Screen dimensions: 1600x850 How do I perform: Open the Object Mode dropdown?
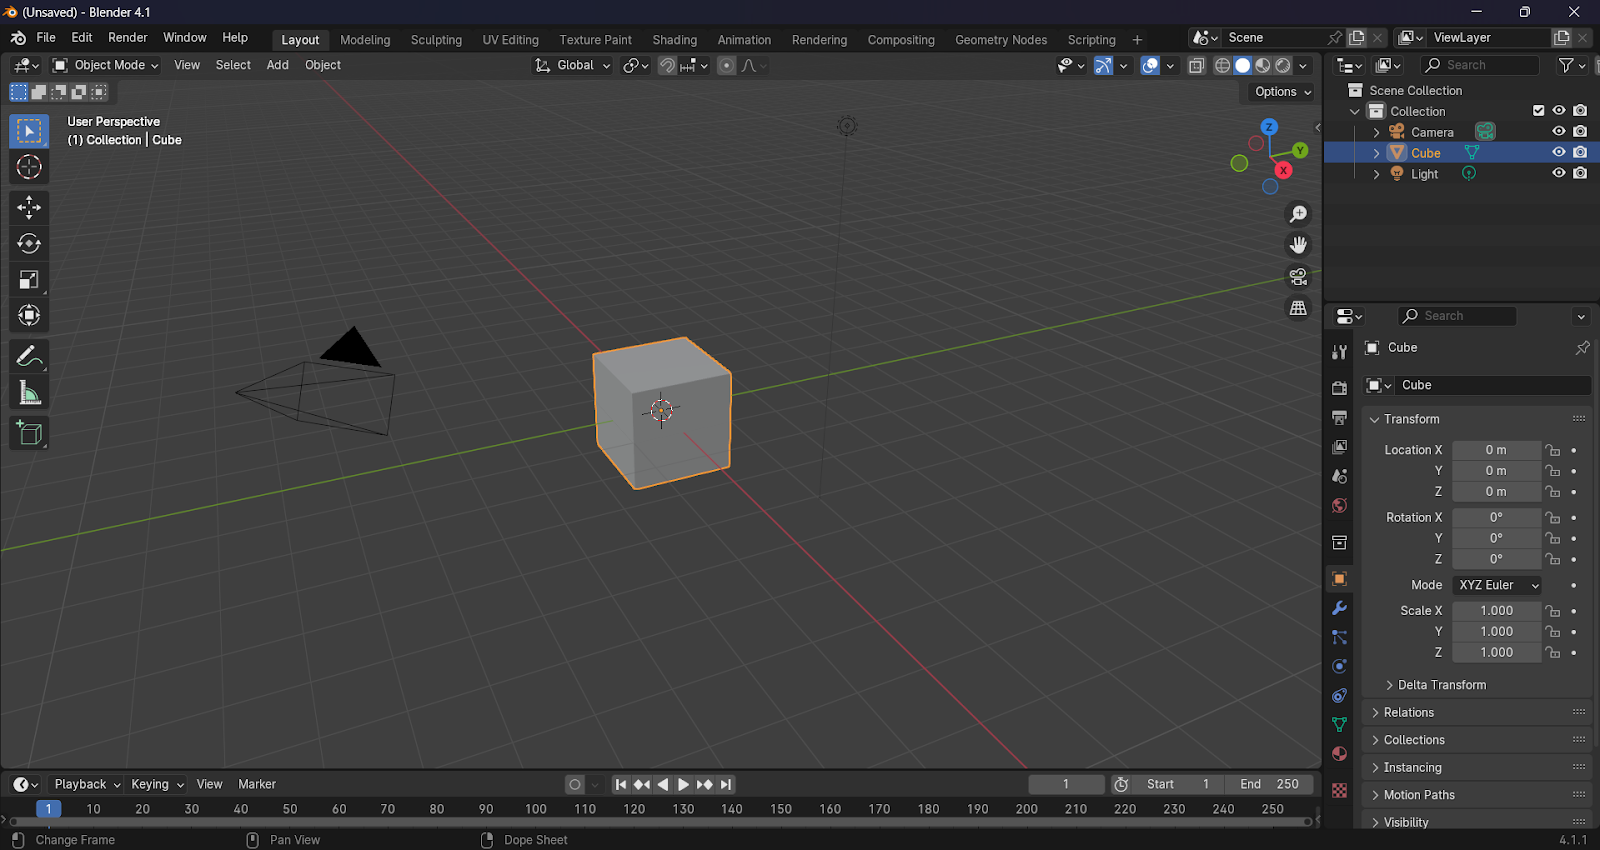[105, 65]
